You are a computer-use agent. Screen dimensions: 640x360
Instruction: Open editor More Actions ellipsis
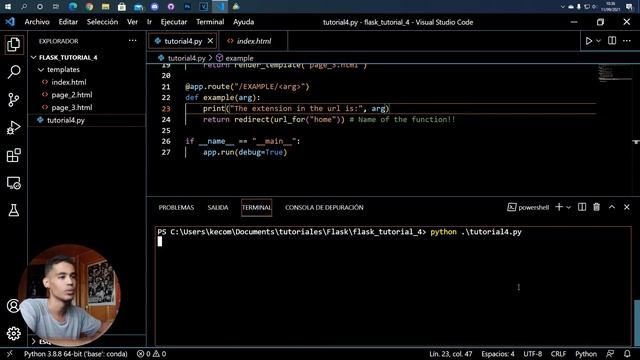click(x=627, y=40)
